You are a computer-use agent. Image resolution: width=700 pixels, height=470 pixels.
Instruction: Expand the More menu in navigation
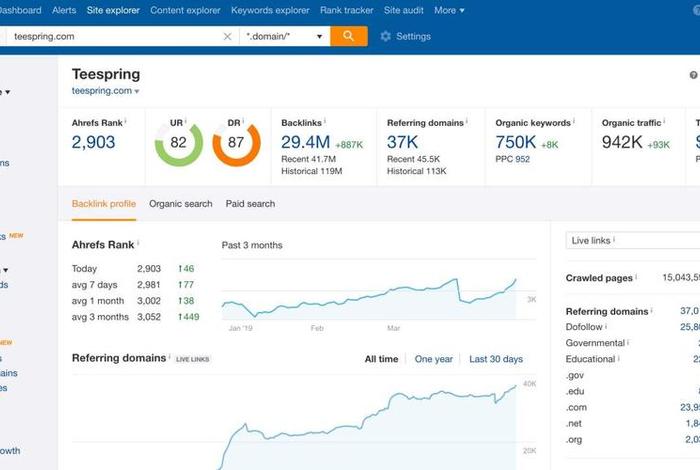click(x=448, y=10)
